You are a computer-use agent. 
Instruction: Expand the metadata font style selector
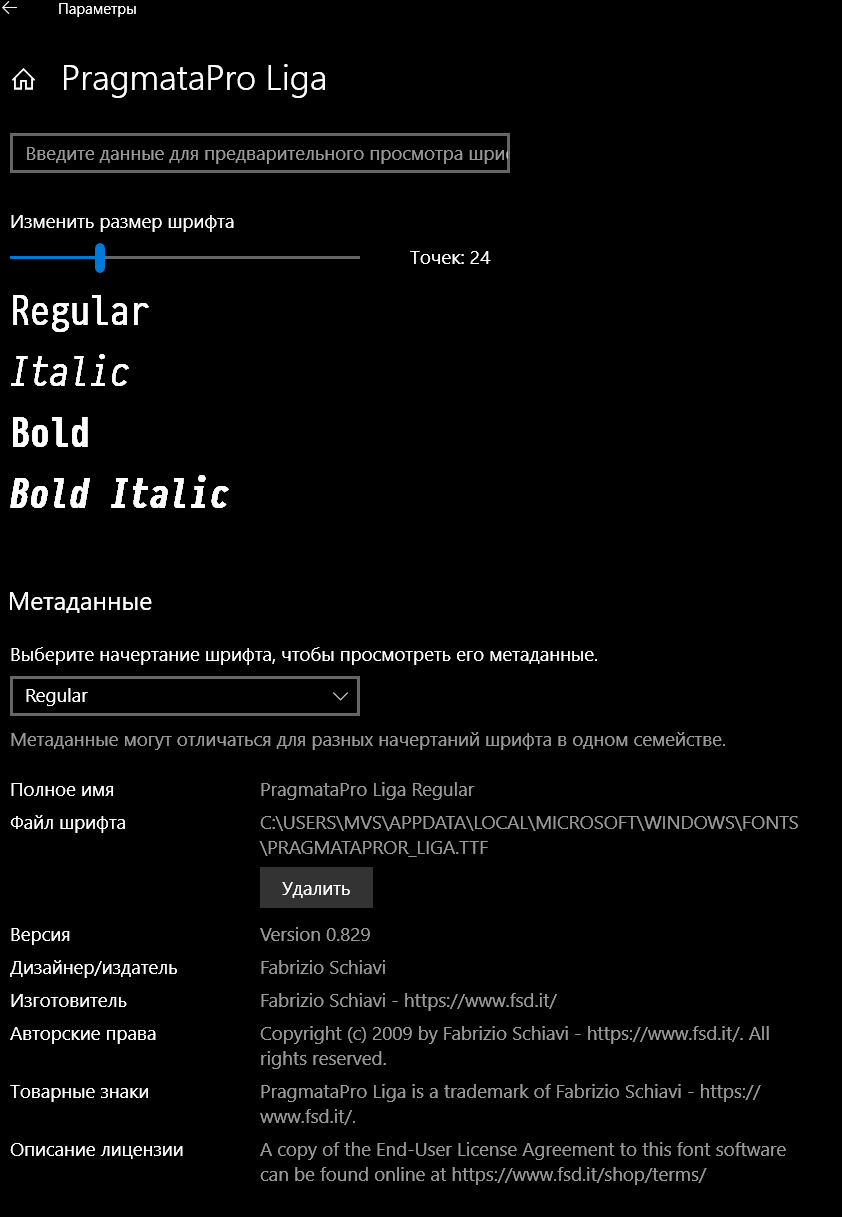click(x=185, y=696)
